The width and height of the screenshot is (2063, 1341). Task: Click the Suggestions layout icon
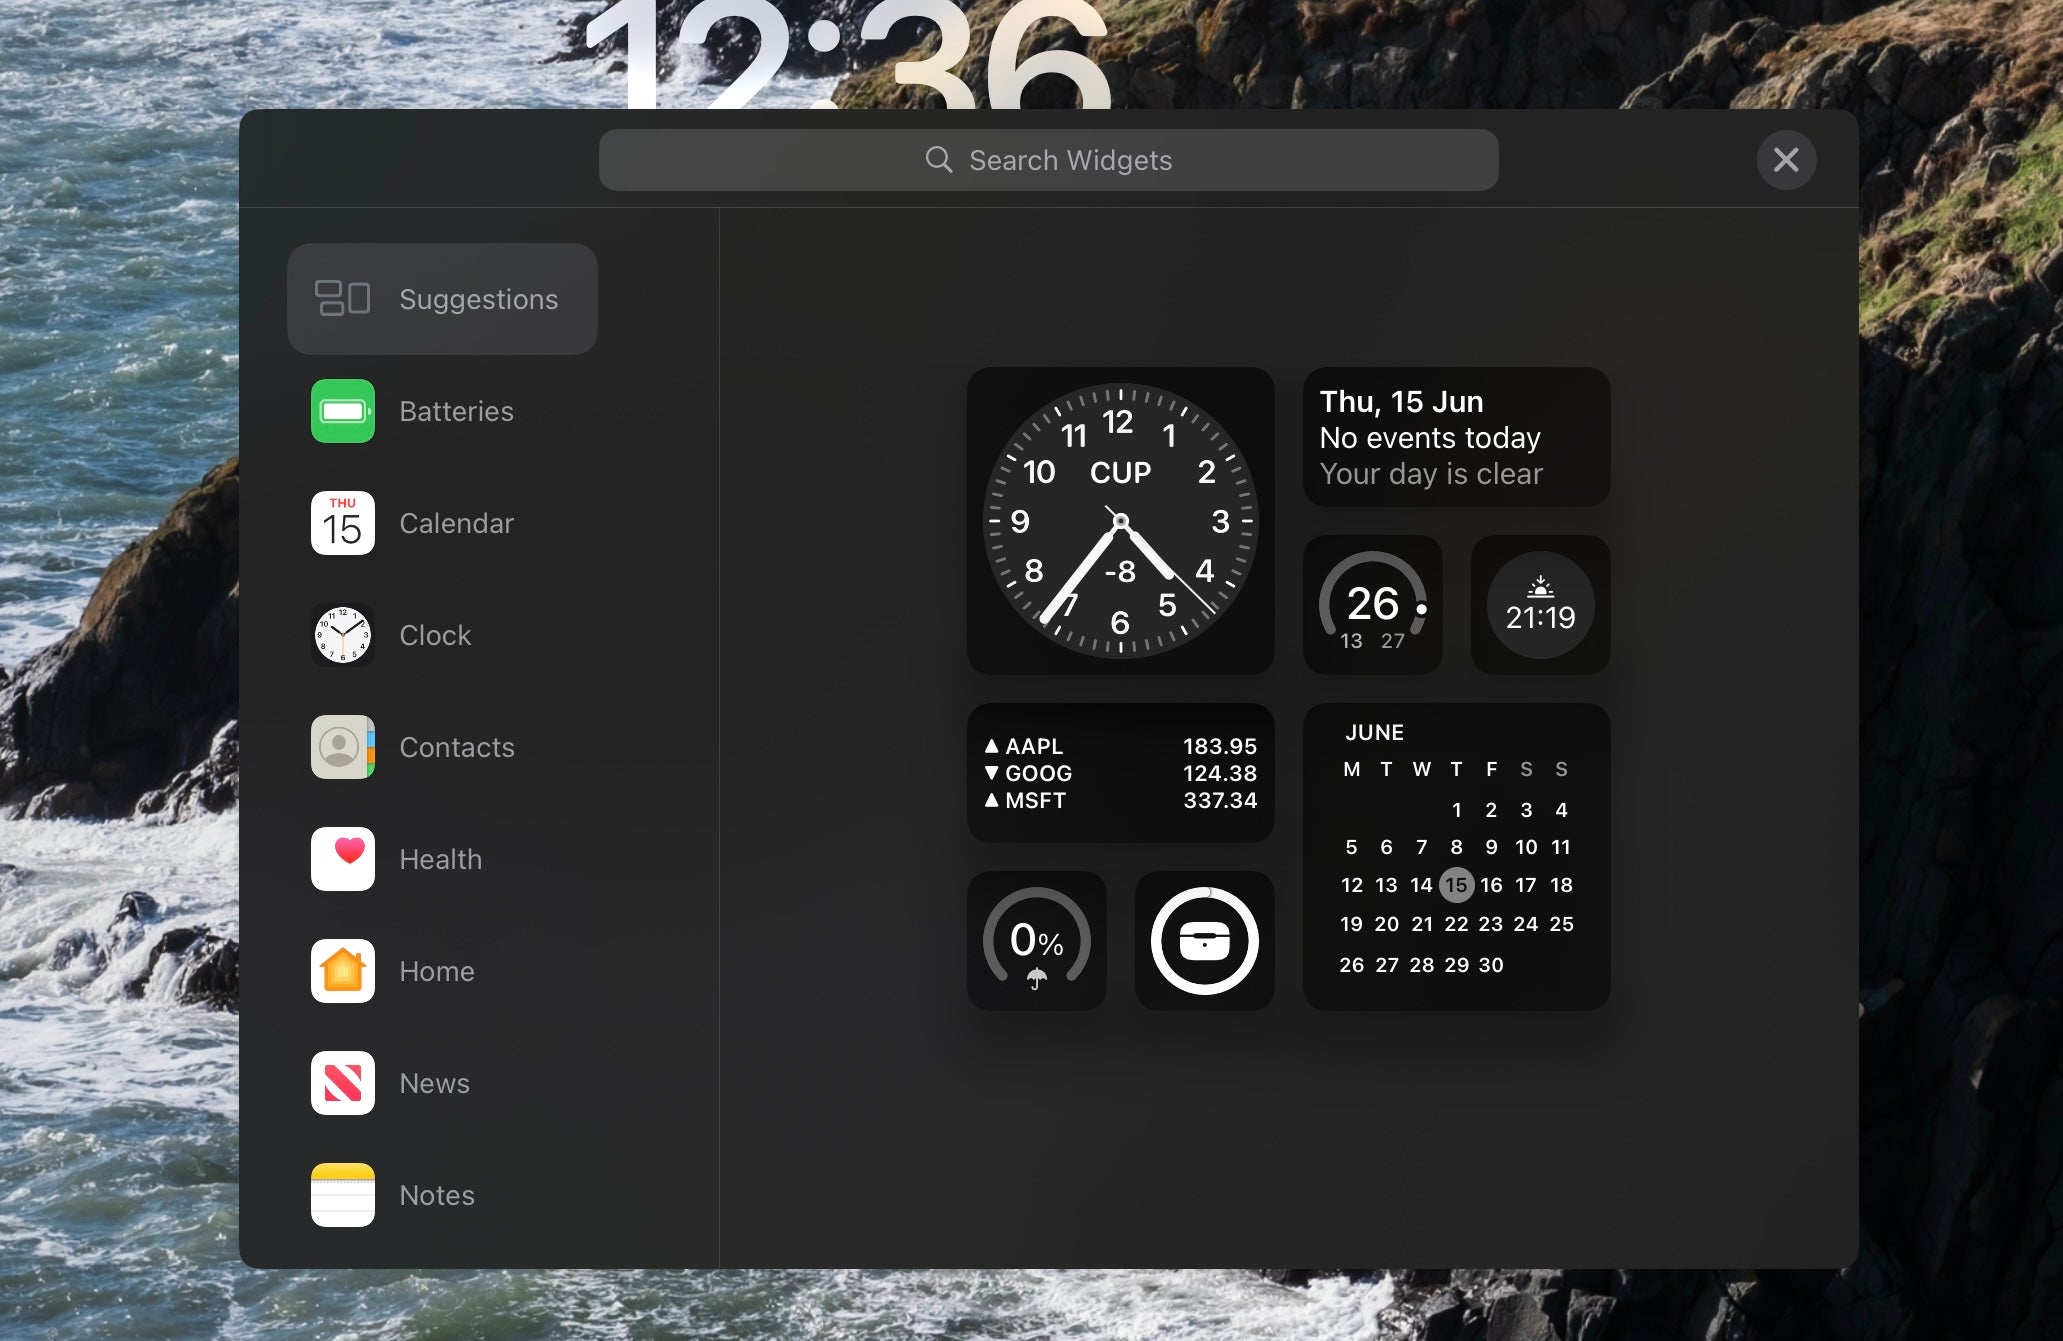[342, 299]
